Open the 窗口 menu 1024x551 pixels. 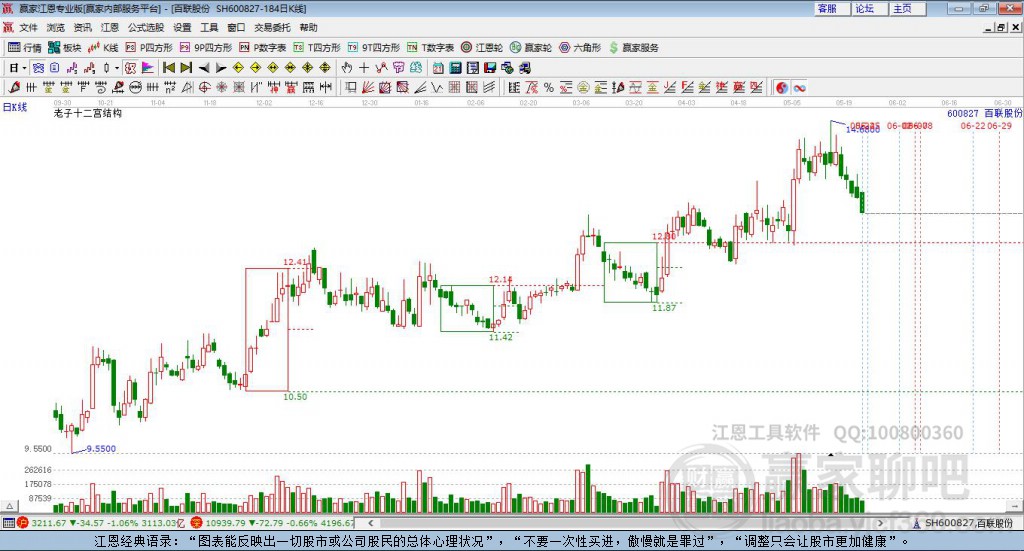pyautogui.click(x=236, y=27)
